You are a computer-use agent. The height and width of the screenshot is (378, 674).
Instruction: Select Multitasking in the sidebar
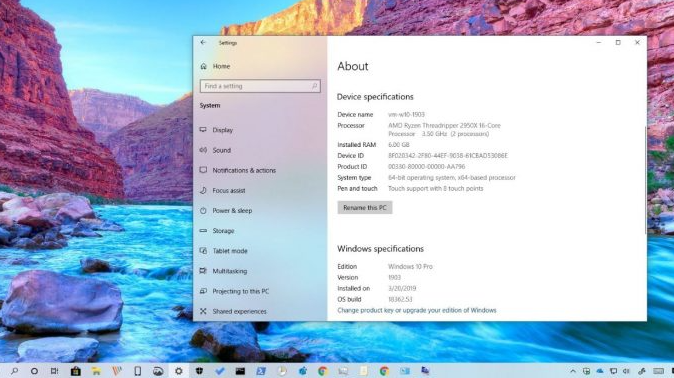point(230,271)
